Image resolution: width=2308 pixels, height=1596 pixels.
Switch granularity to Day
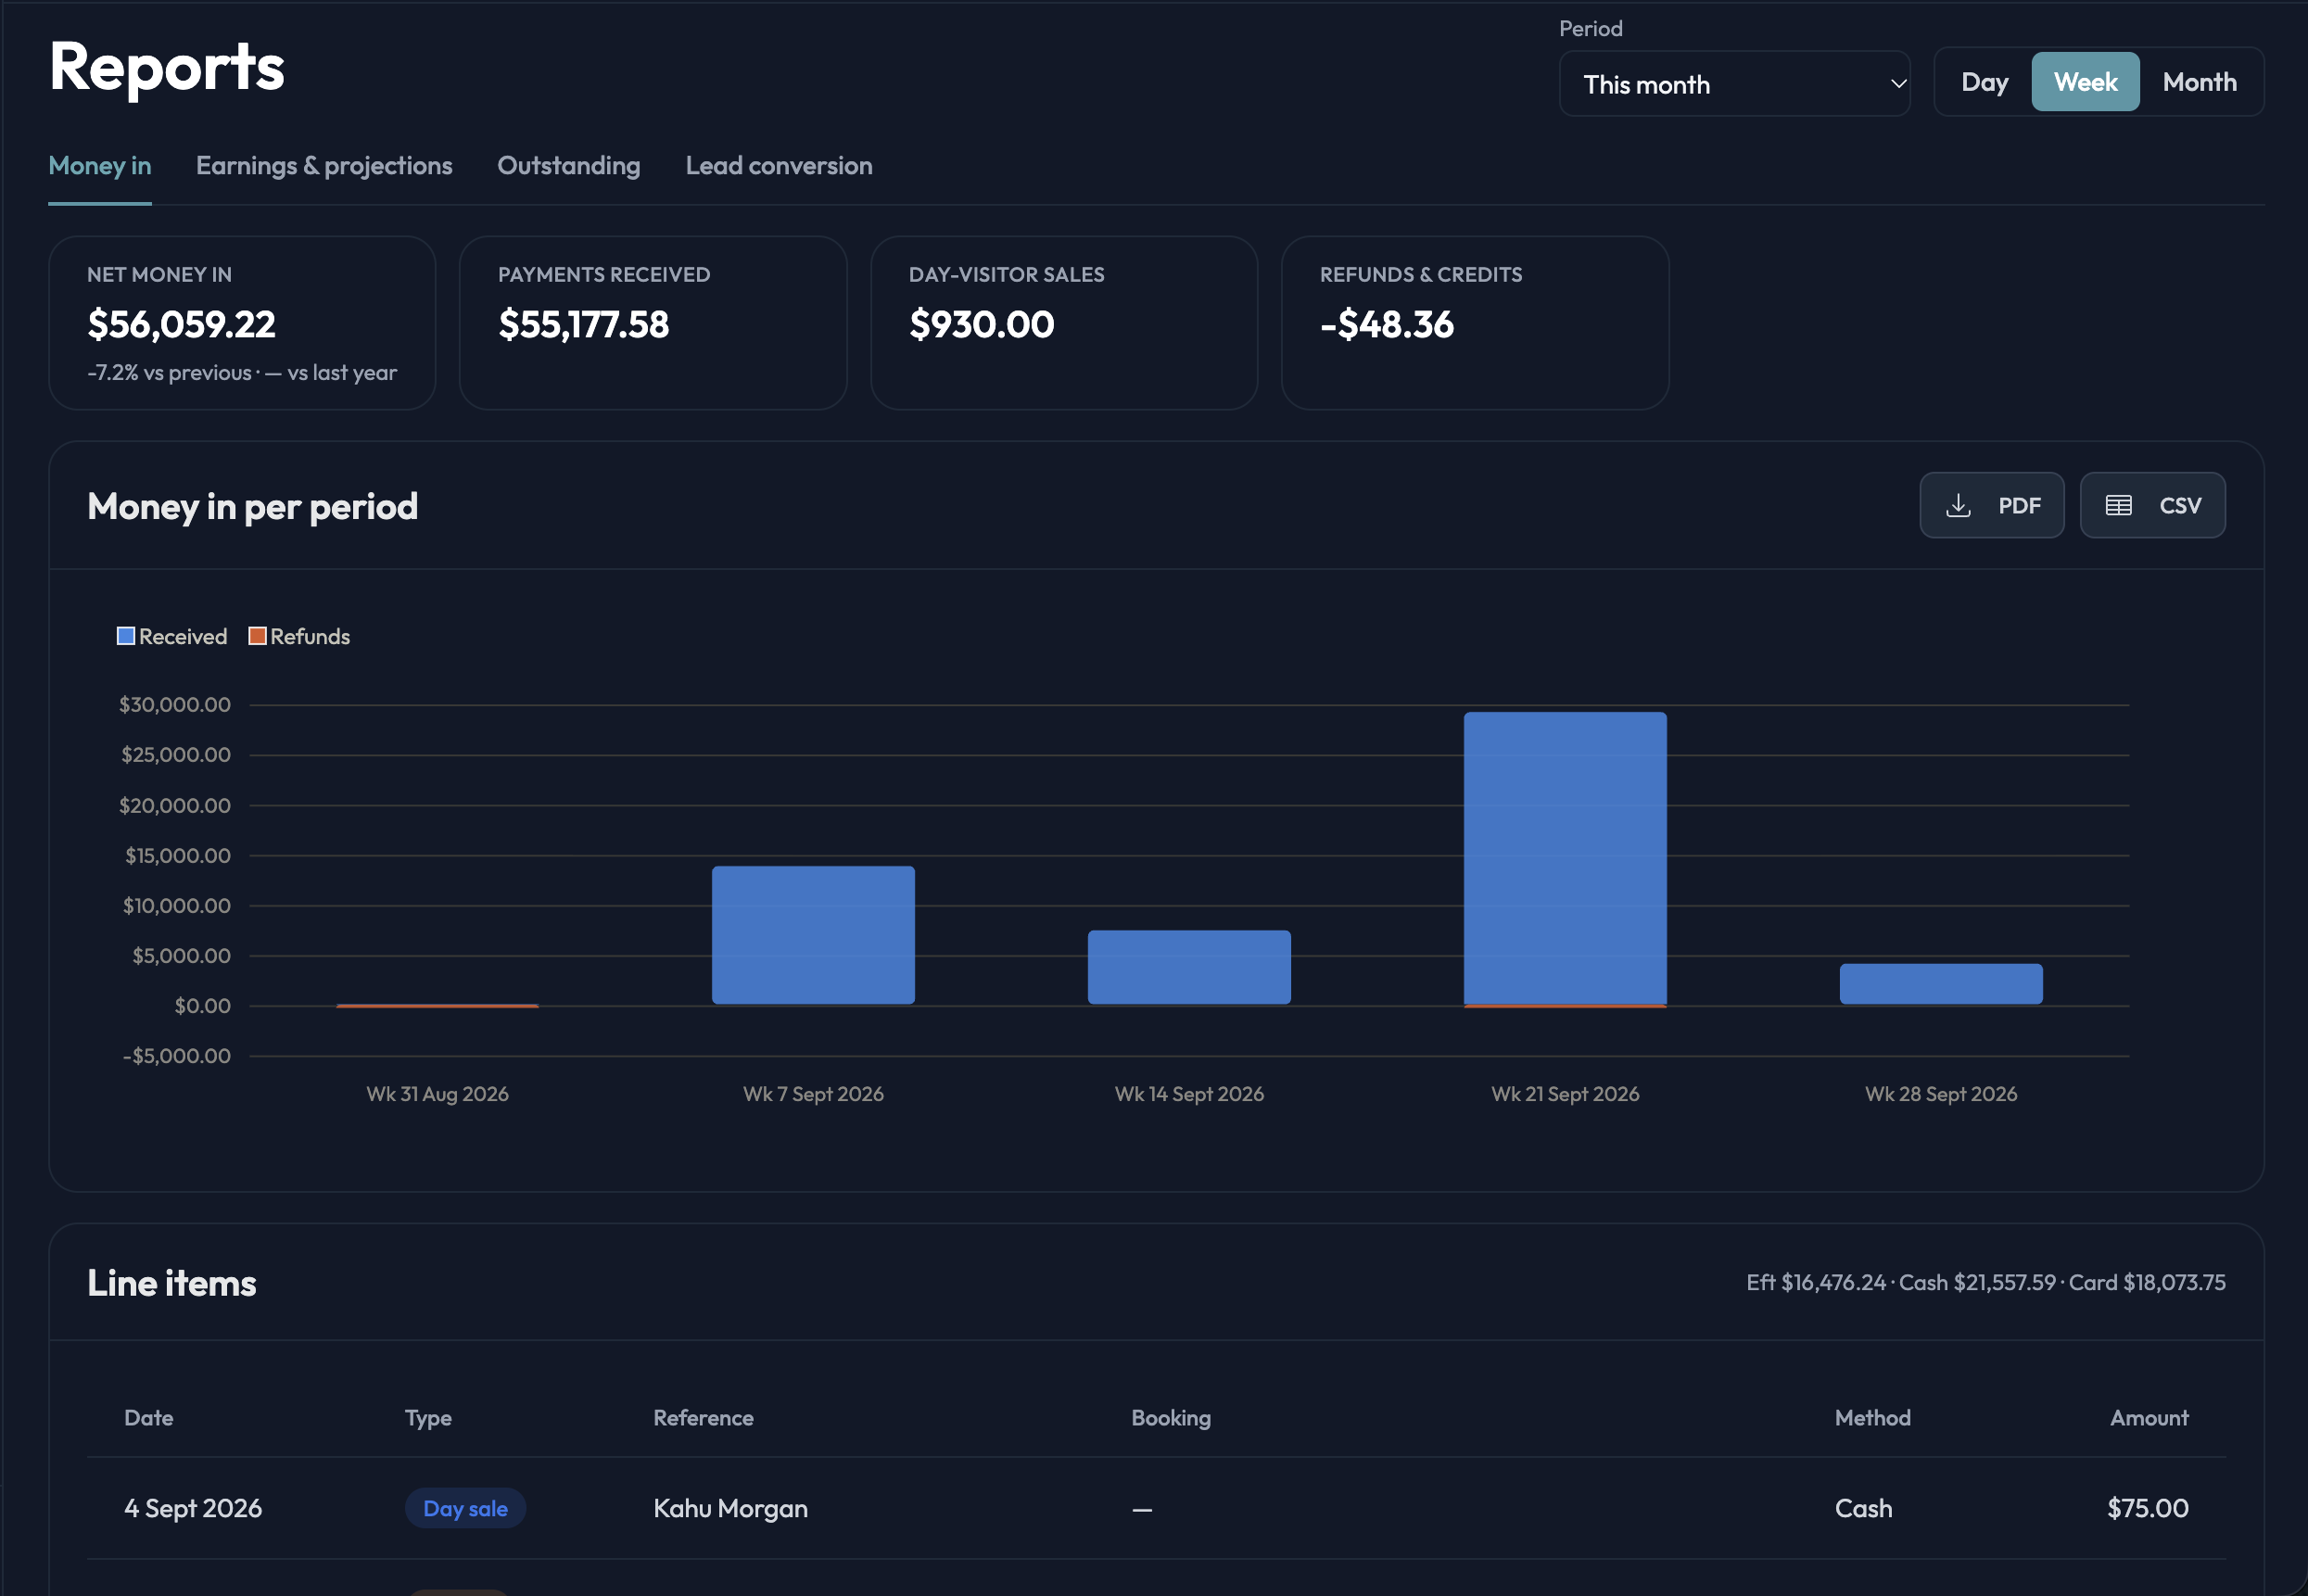pyautogui.click(x=1984, y=82)
